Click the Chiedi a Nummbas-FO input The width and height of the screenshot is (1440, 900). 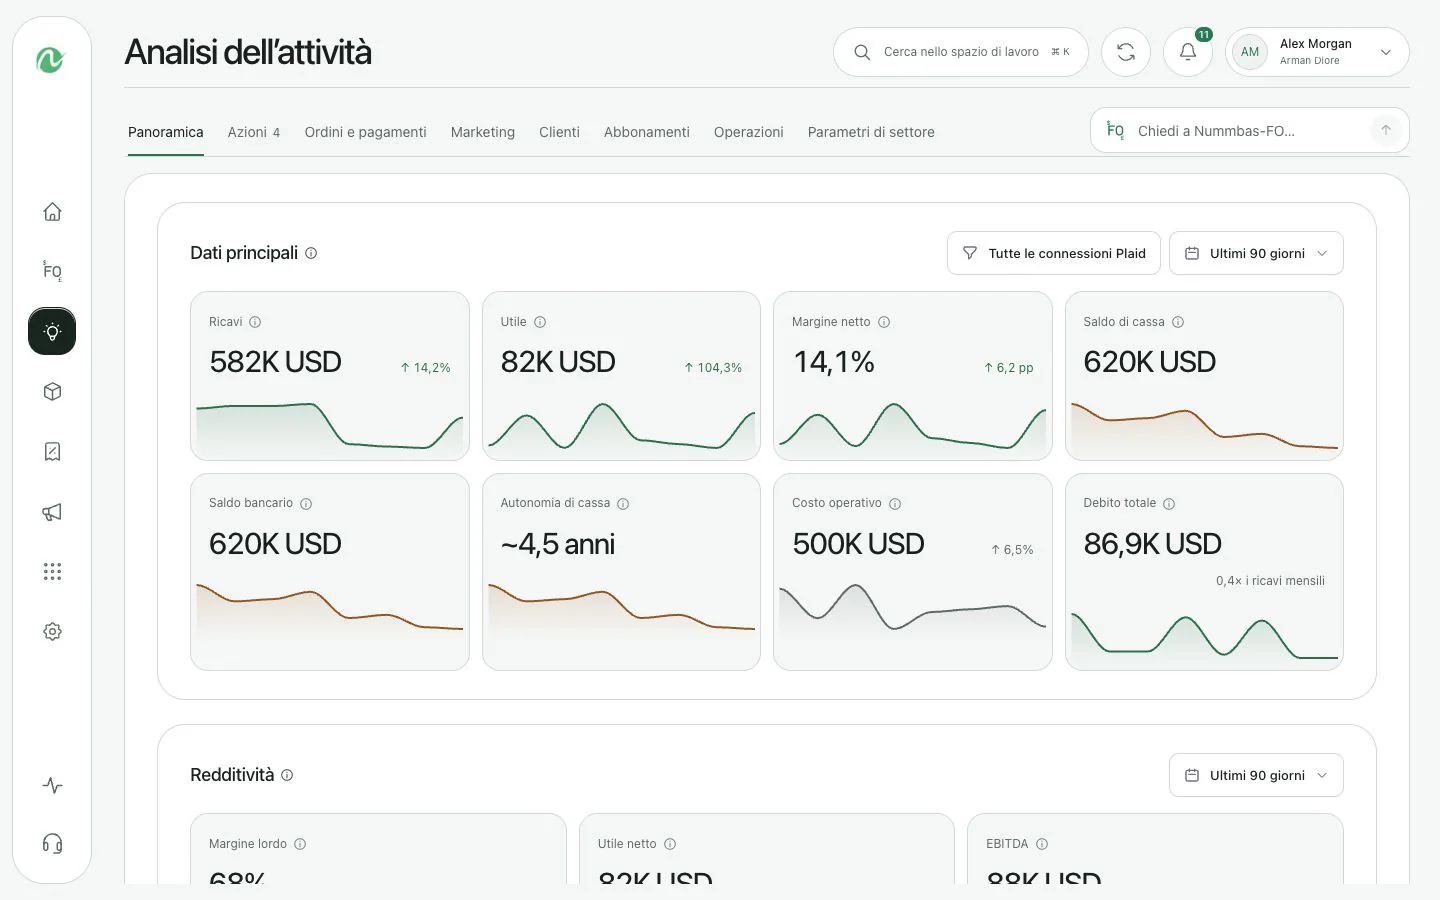click(x=1250, y=130)
